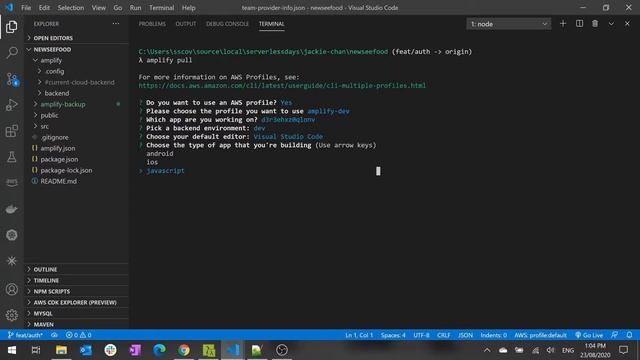Screen dimensions: 640x360
Task: Split the terminal panel
Action: coord(579,24)
